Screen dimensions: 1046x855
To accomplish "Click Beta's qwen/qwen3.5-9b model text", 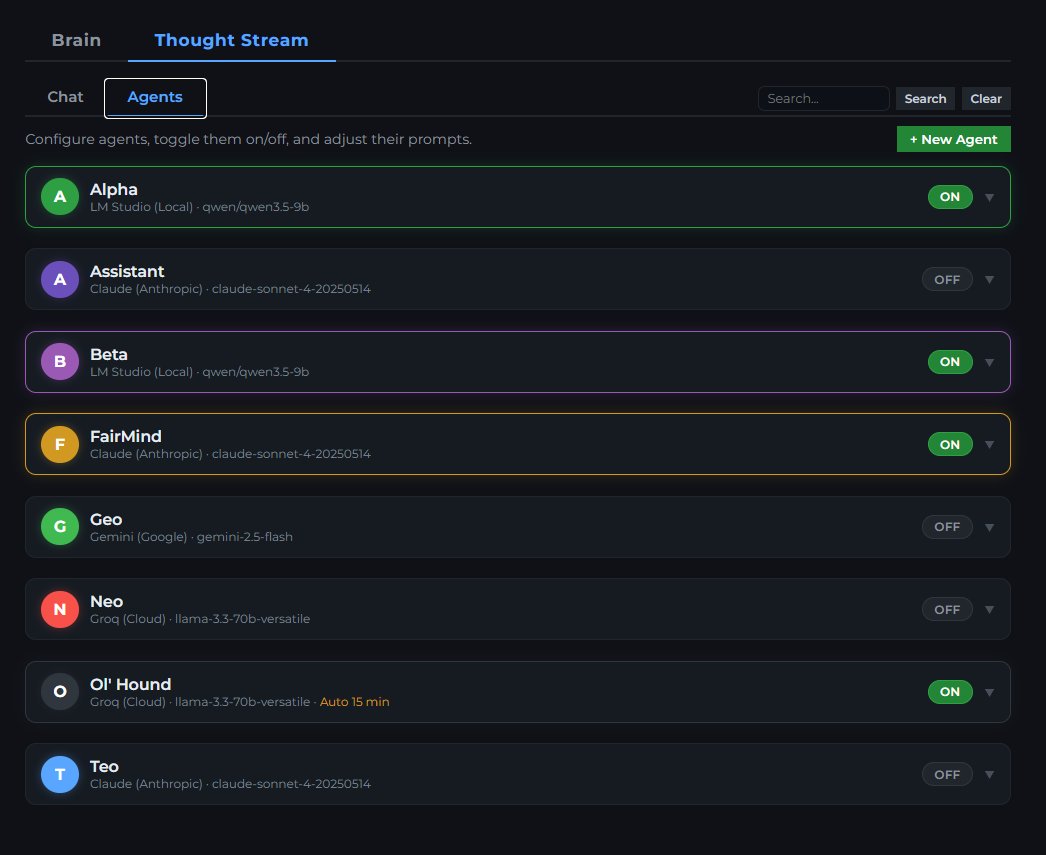I will pos(255,371).
